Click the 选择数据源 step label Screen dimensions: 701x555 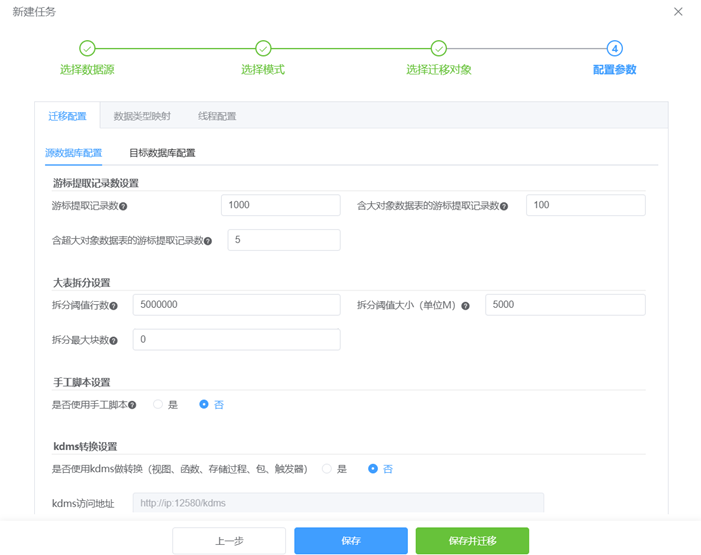[x=87, y=70]
